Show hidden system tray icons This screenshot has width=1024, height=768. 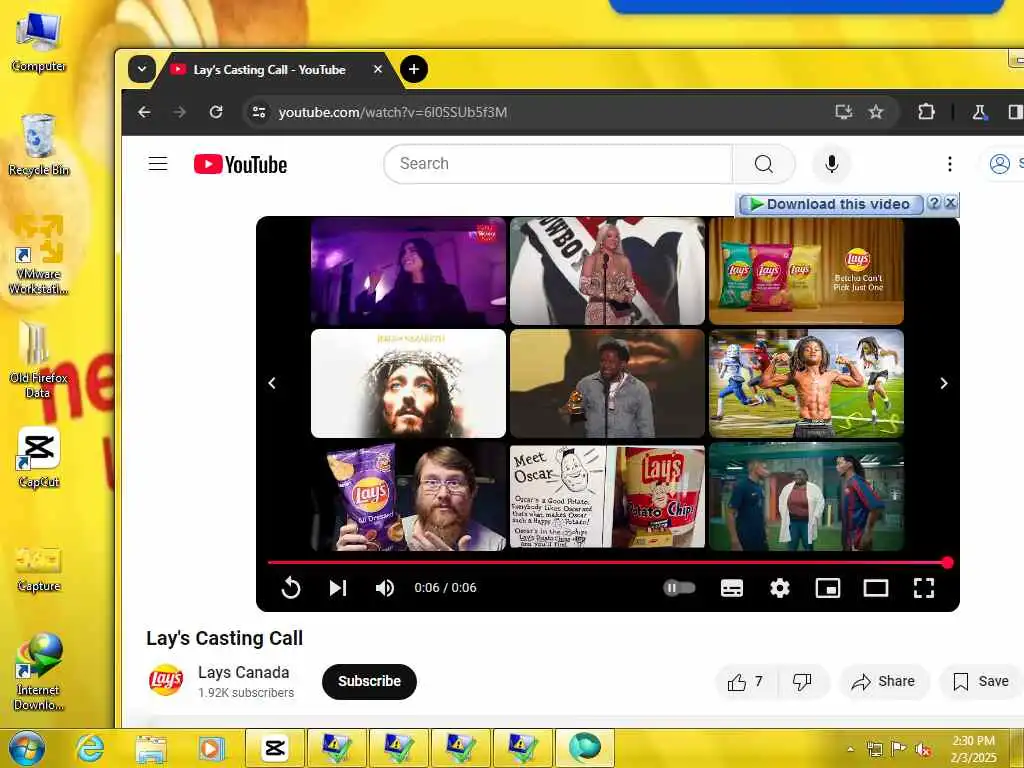850,749
